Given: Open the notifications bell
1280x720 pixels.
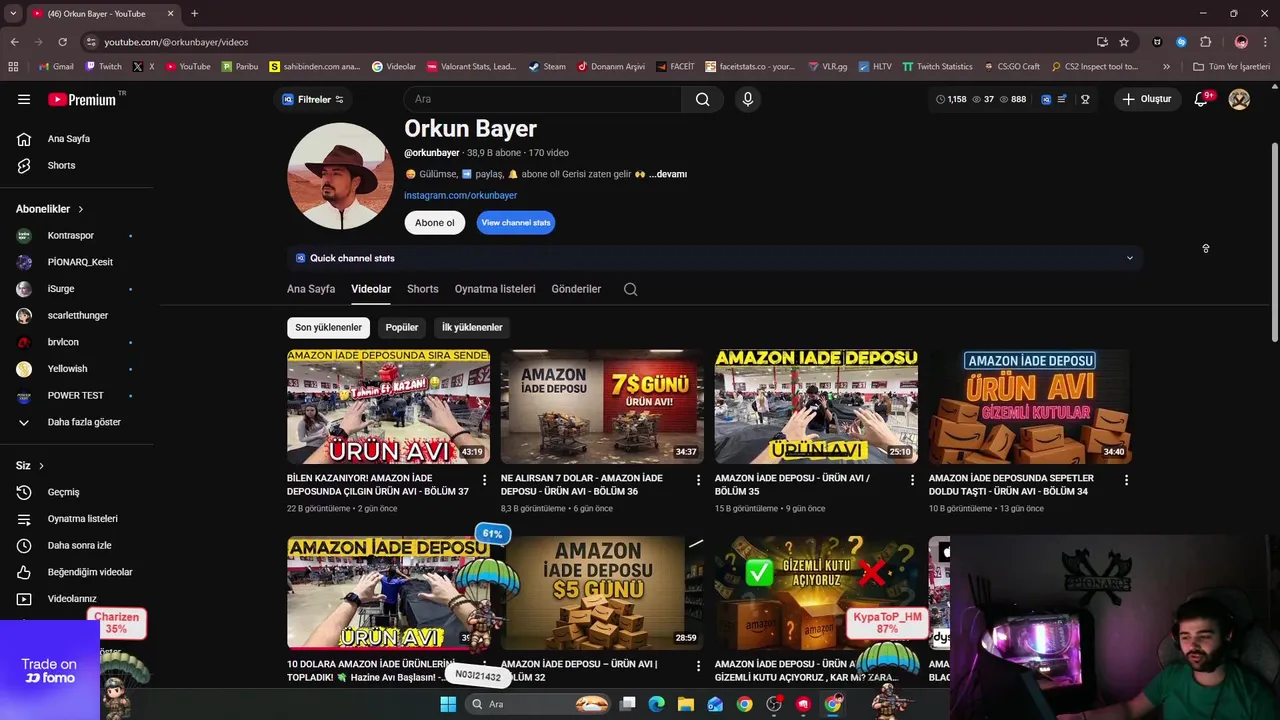Looking at the screenshot, I should coord(1201,99).
